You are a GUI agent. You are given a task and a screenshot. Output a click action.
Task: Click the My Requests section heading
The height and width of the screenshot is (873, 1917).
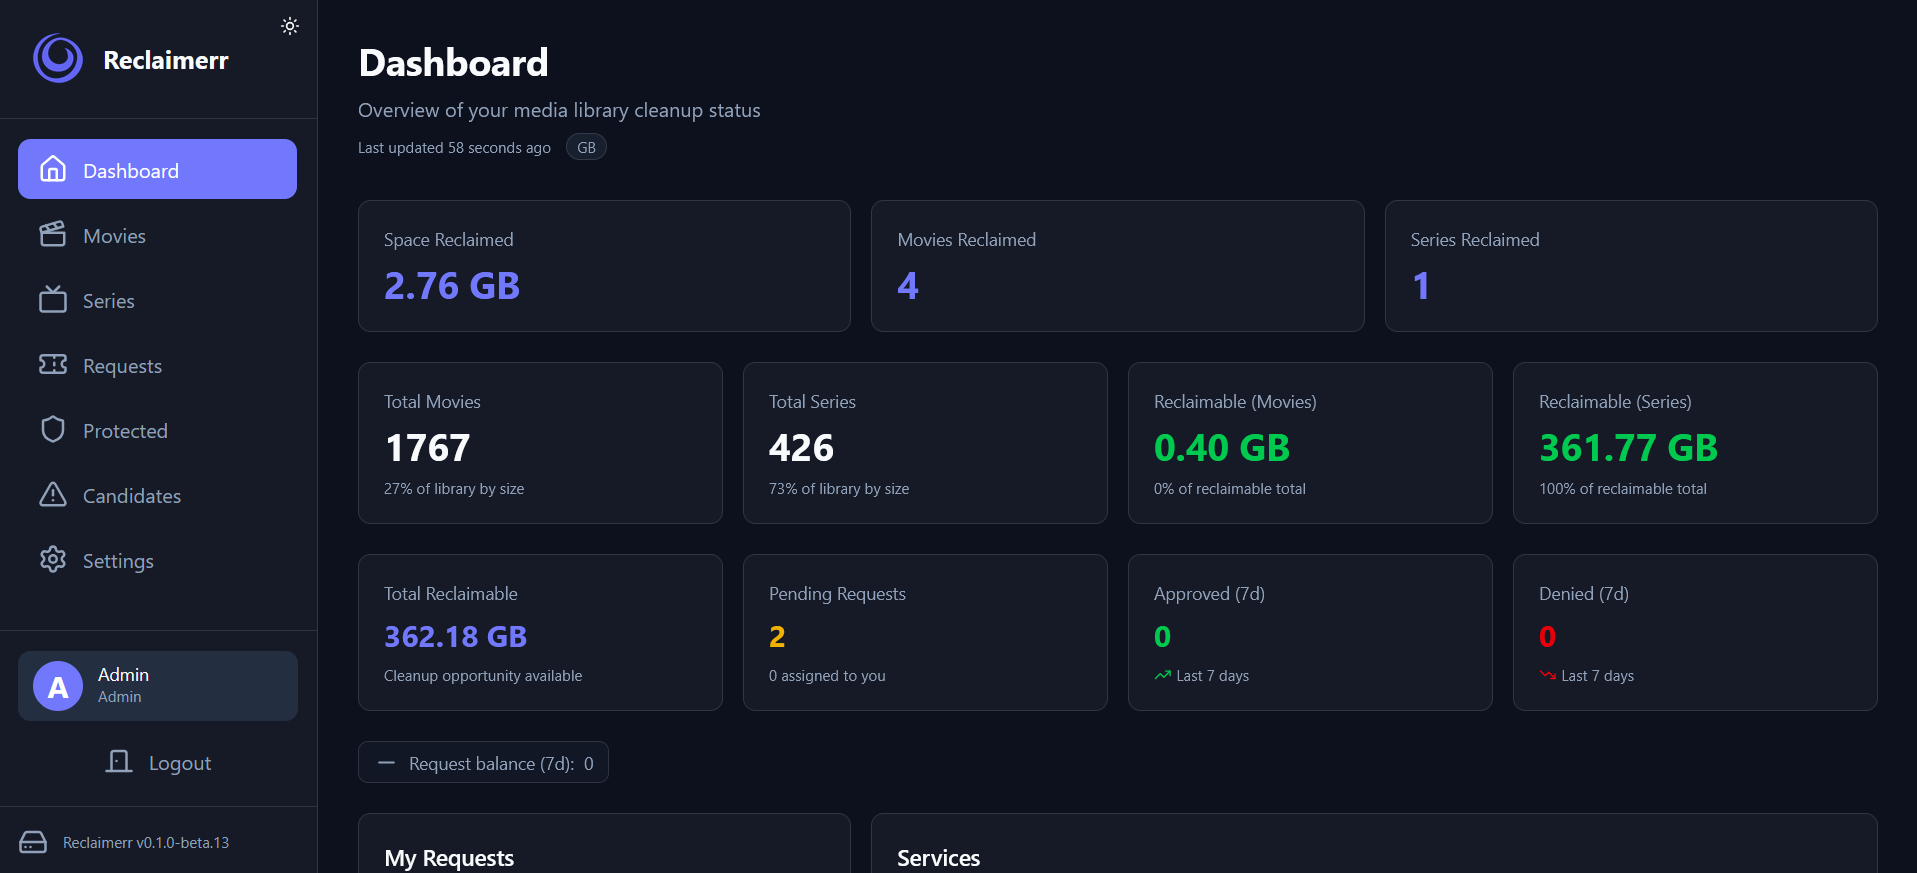pyautogui.click(x=449, y=858)
